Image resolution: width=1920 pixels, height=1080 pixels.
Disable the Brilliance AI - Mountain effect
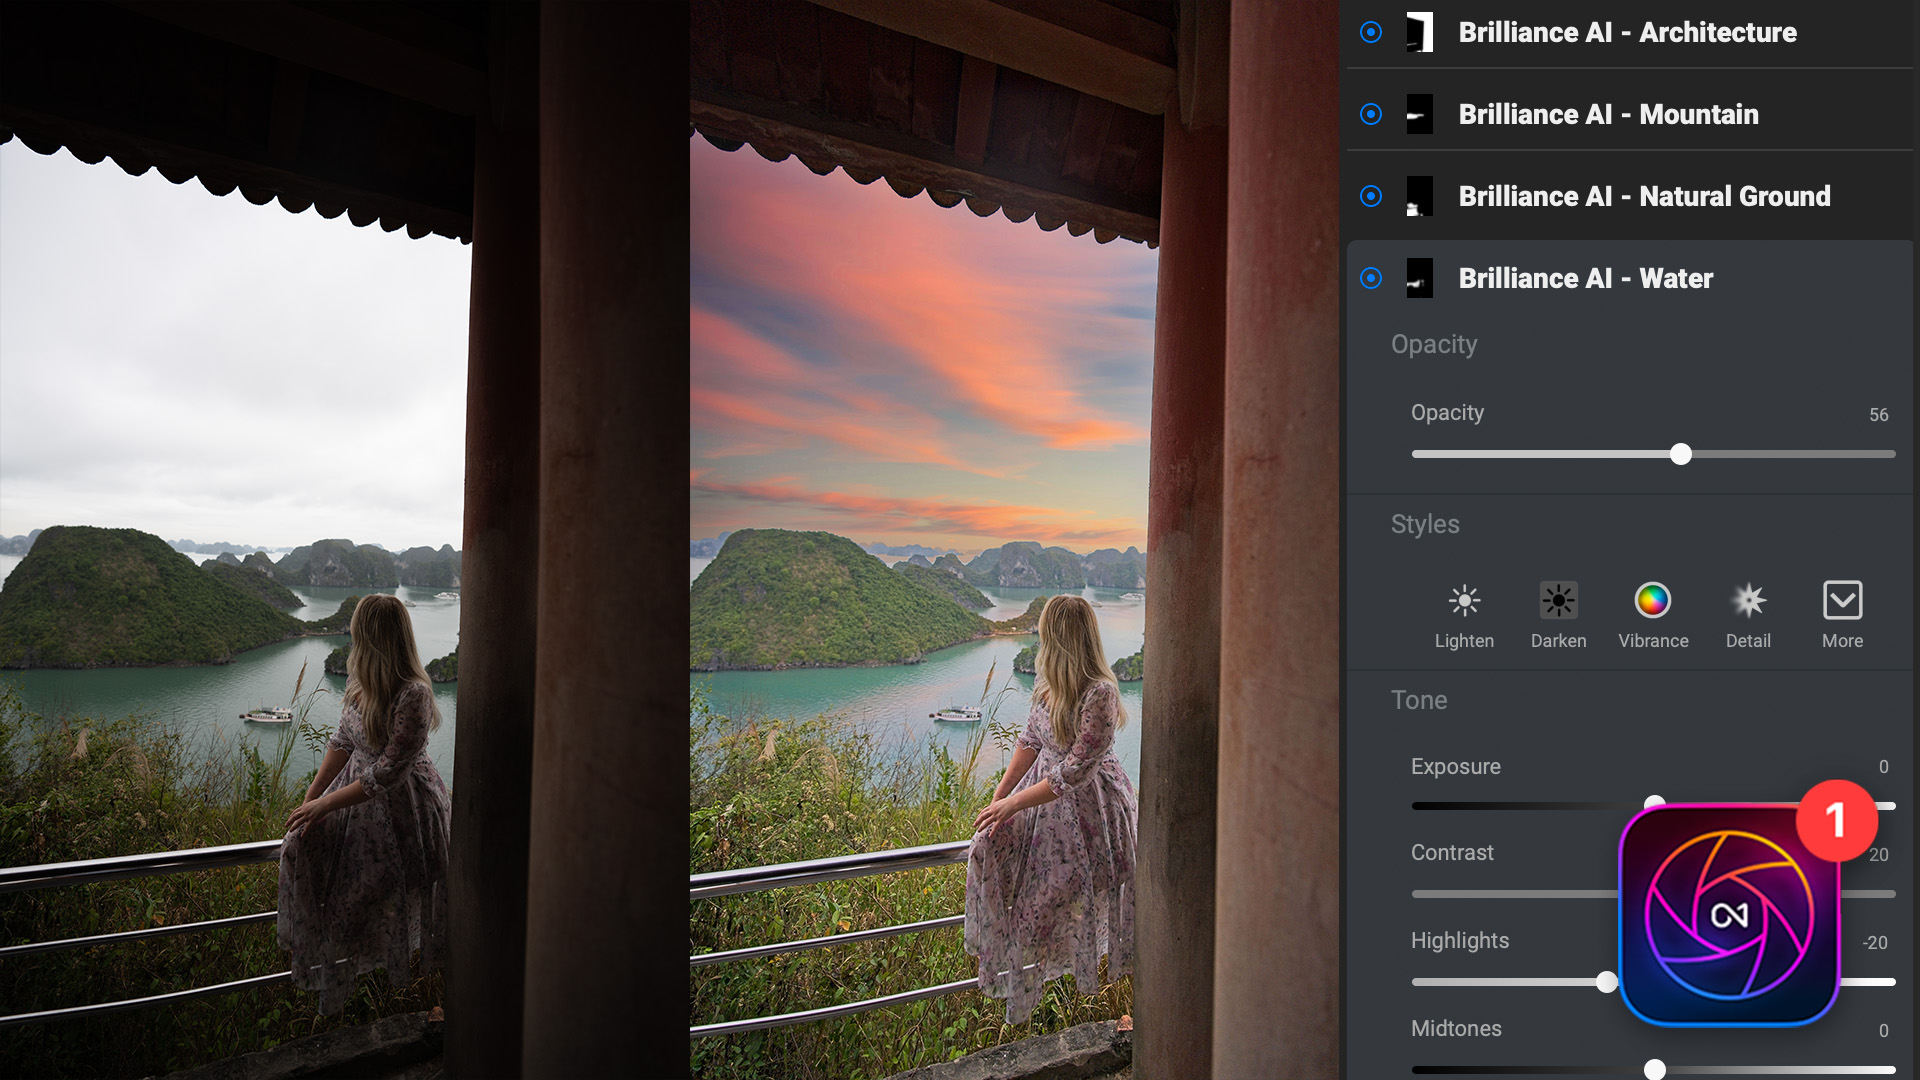(1370, 114)
